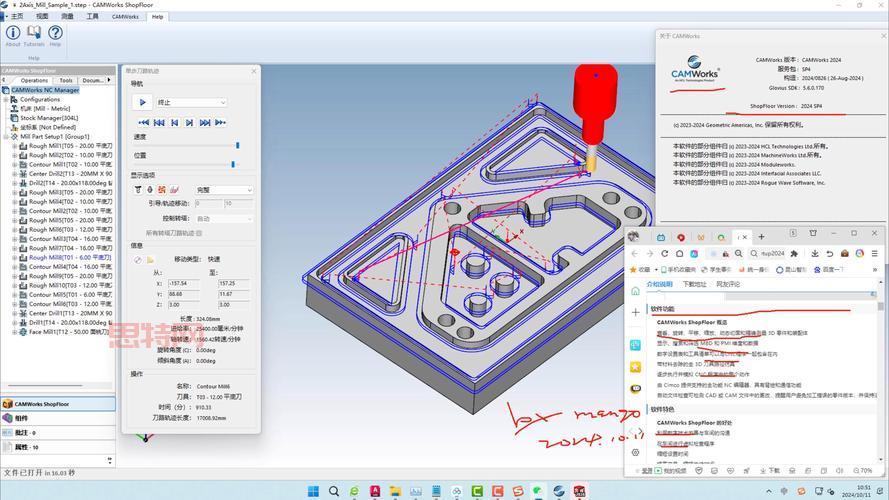
Task: Open the Tools tab in the side panel
Action: (66, 80)
